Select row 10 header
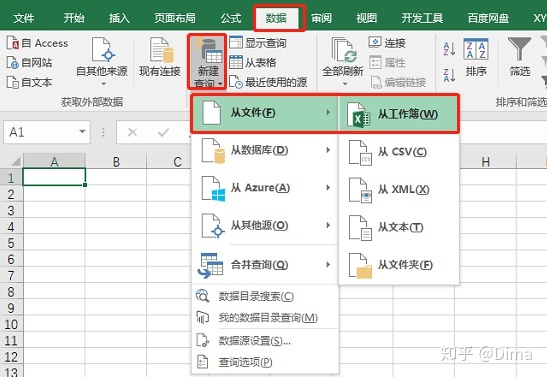Viewport: 547px width, 377px height. [11, 325]
